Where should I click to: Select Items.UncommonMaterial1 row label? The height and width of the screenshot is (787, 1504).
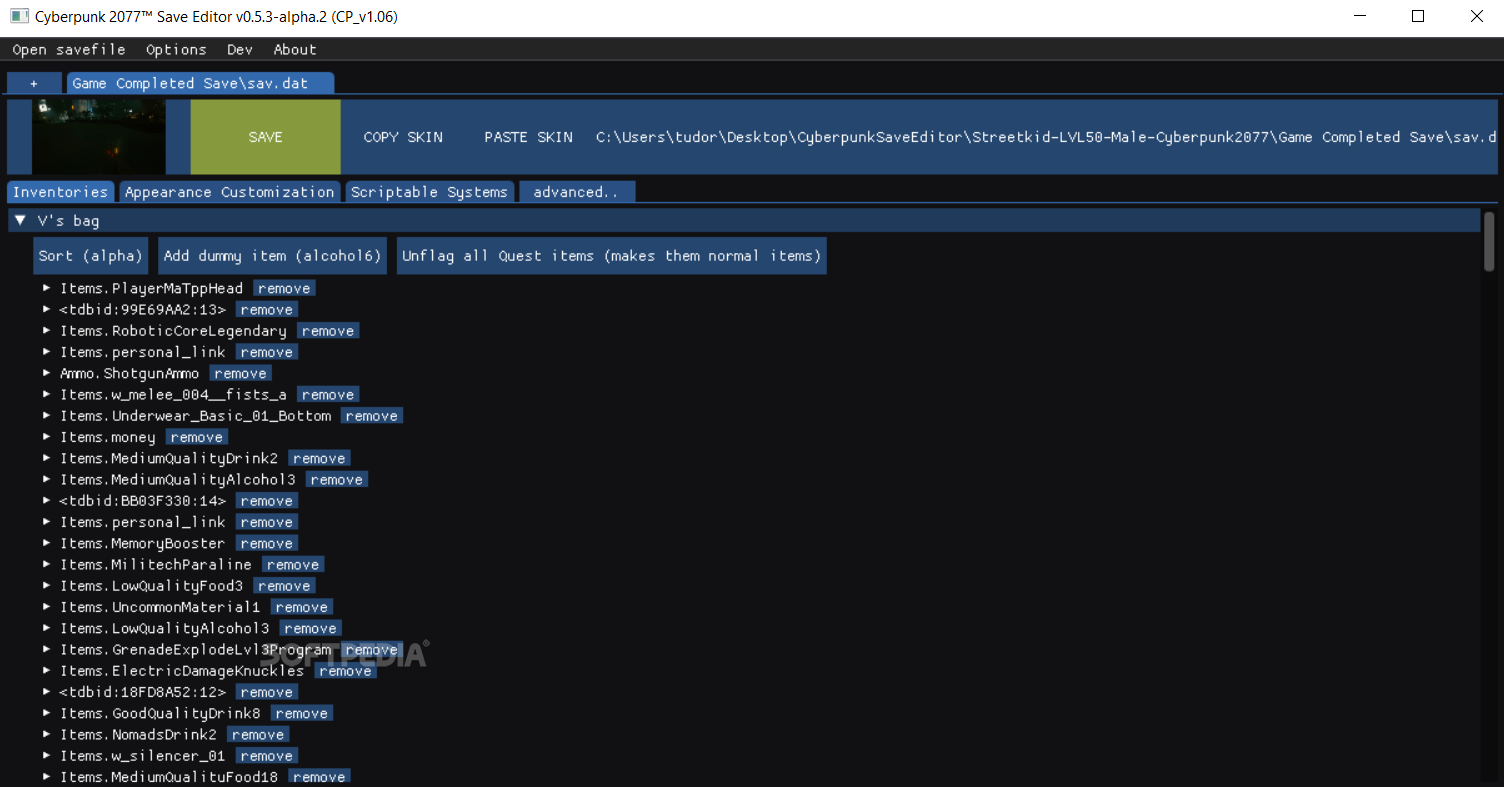point(160,607)
